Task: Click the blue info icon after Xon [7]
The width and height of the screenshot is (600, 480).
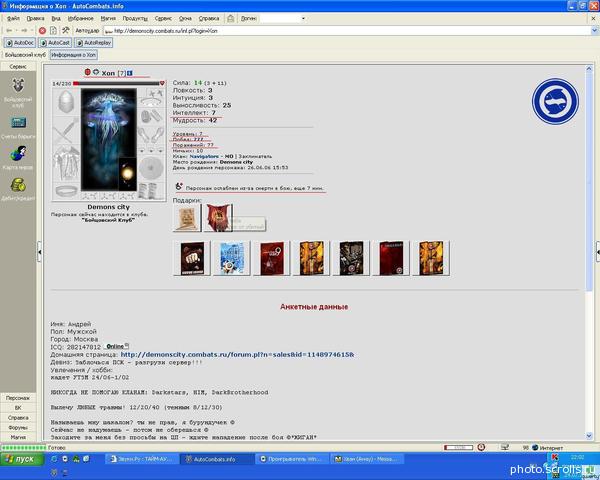Action: point(130,73)
